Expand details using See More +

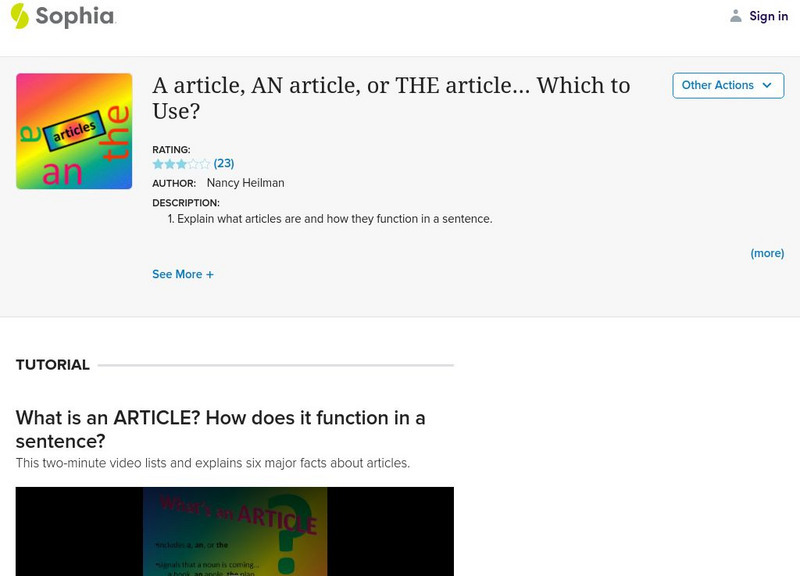(184, 272)
